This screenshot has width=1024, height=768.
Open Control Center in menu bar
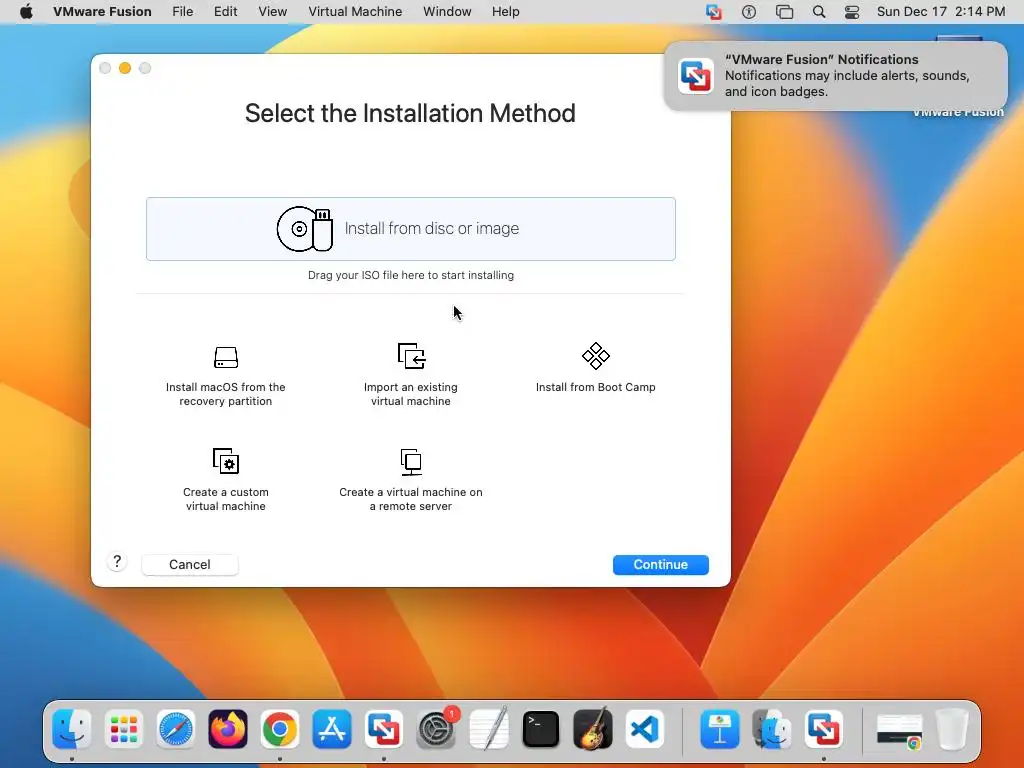pos(852,12)
